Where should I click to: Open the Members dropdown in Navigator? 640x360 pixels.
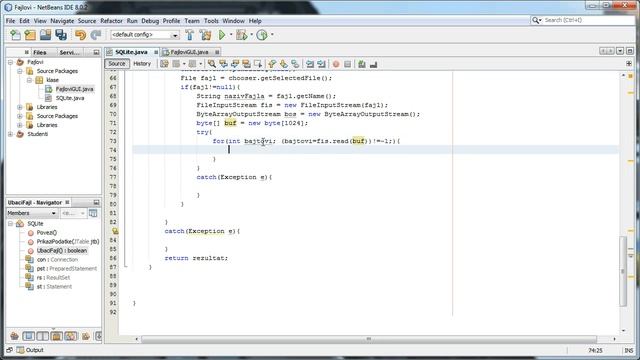click(x=32, y=213)
